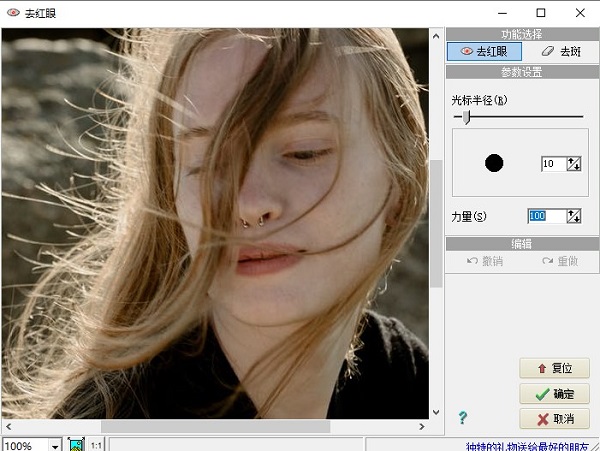
Task: Click the red-eye app icon in title bar
Action: tap(13, 13)
